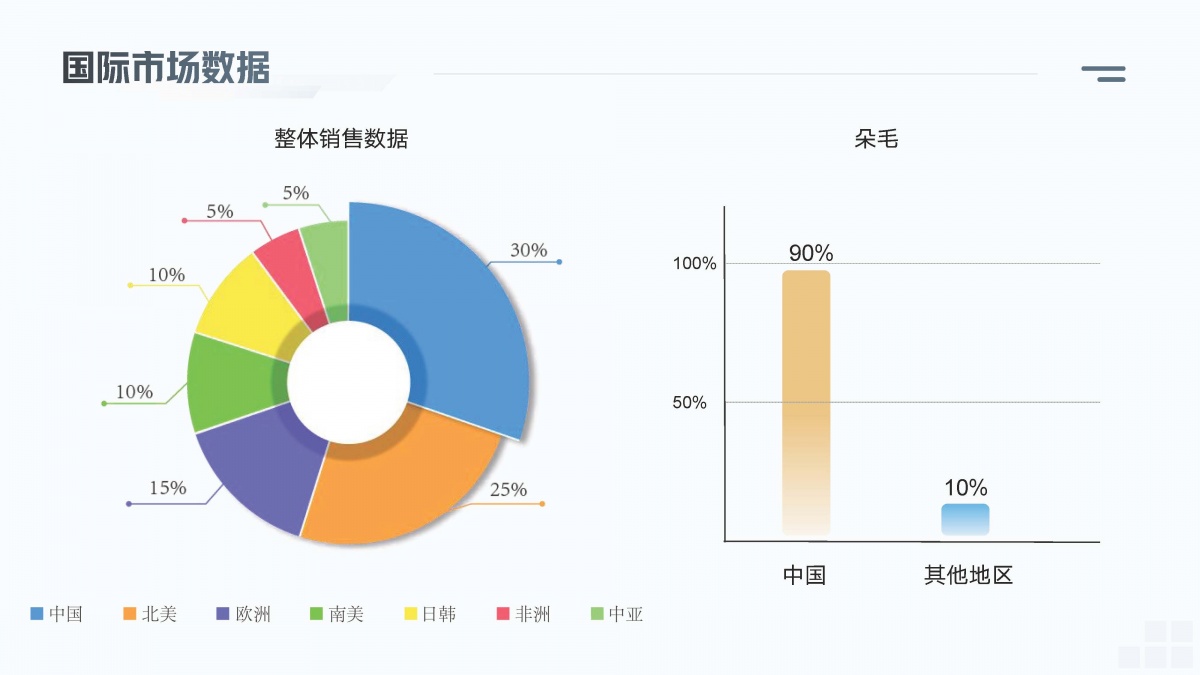
Task: Click the 欧洲 purple legend marker
Action: (222, 614)
